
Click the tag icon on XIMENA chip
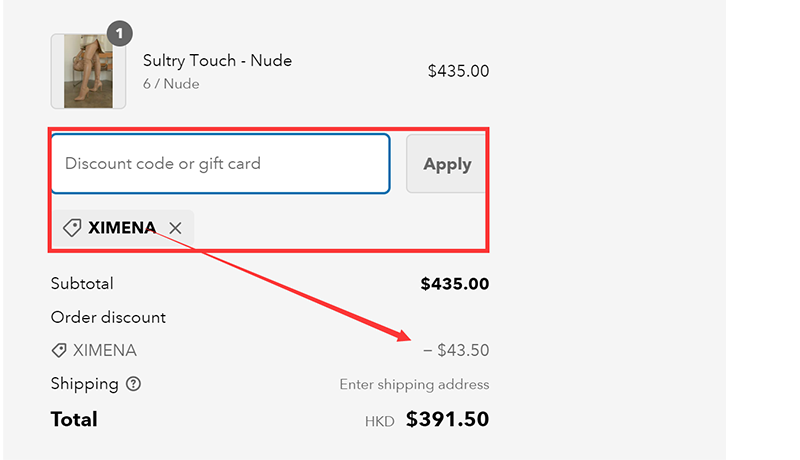point(72,228)
